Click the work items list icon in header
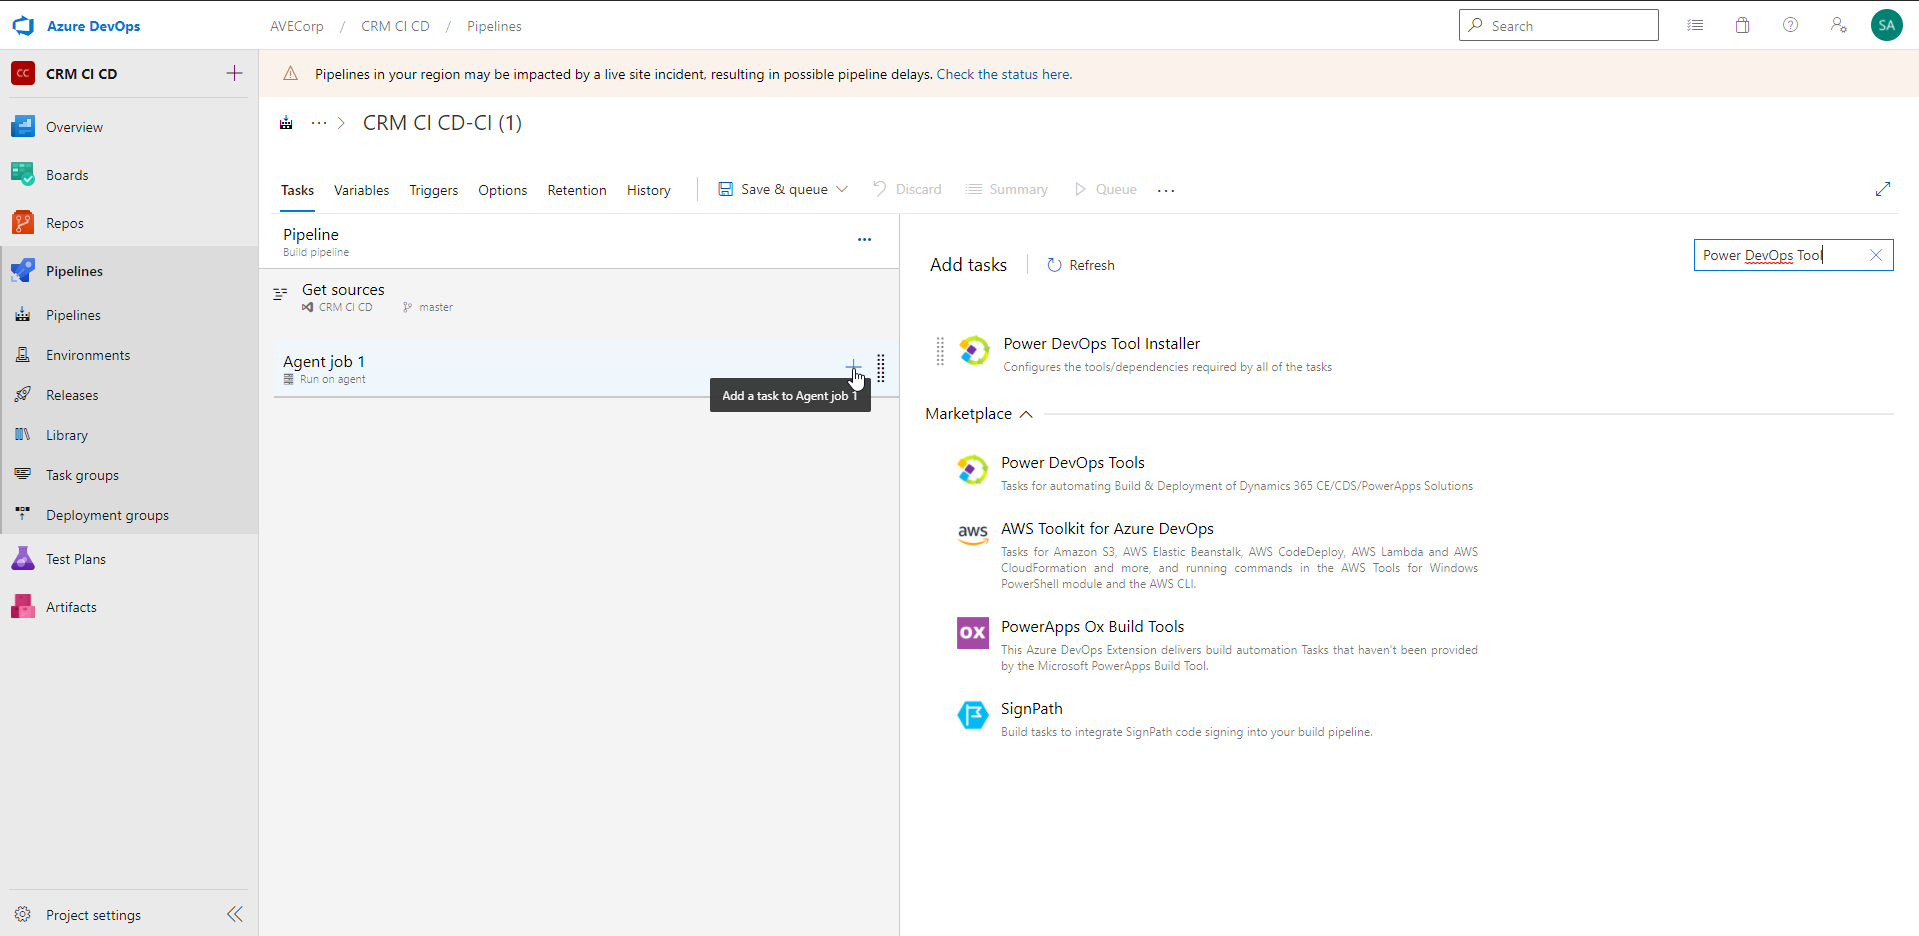This screenshot has height=936, width=1919. [x=1695, y=26]
